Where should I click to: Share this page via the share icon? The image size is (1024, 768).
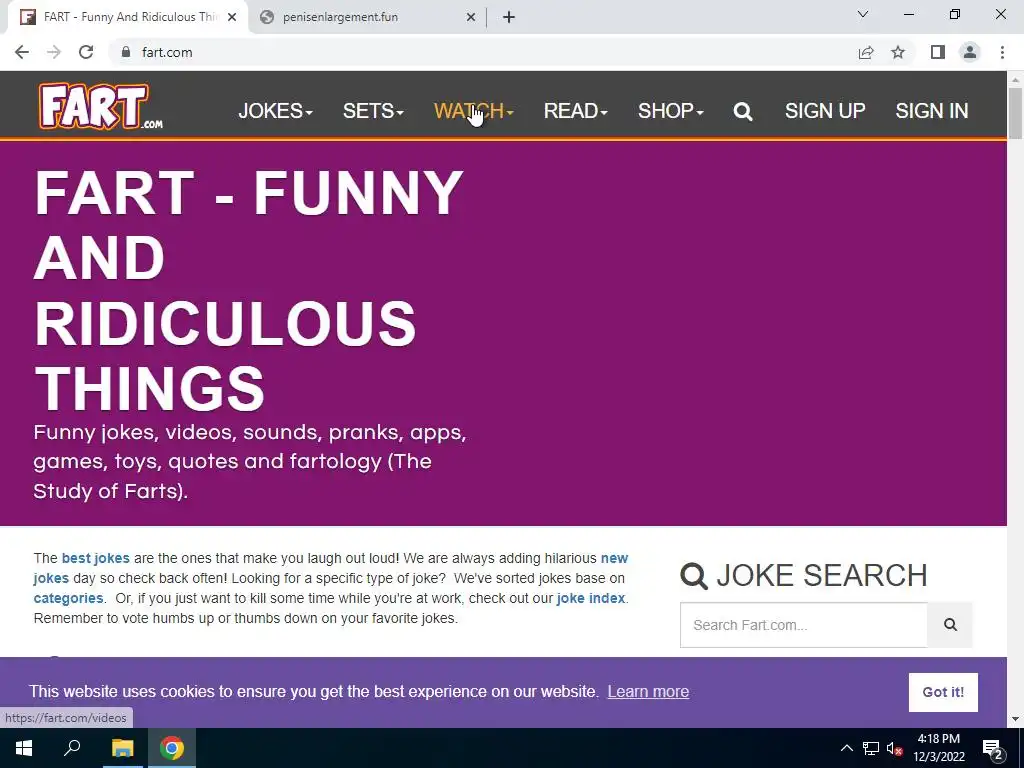click(x=866, y=52)
